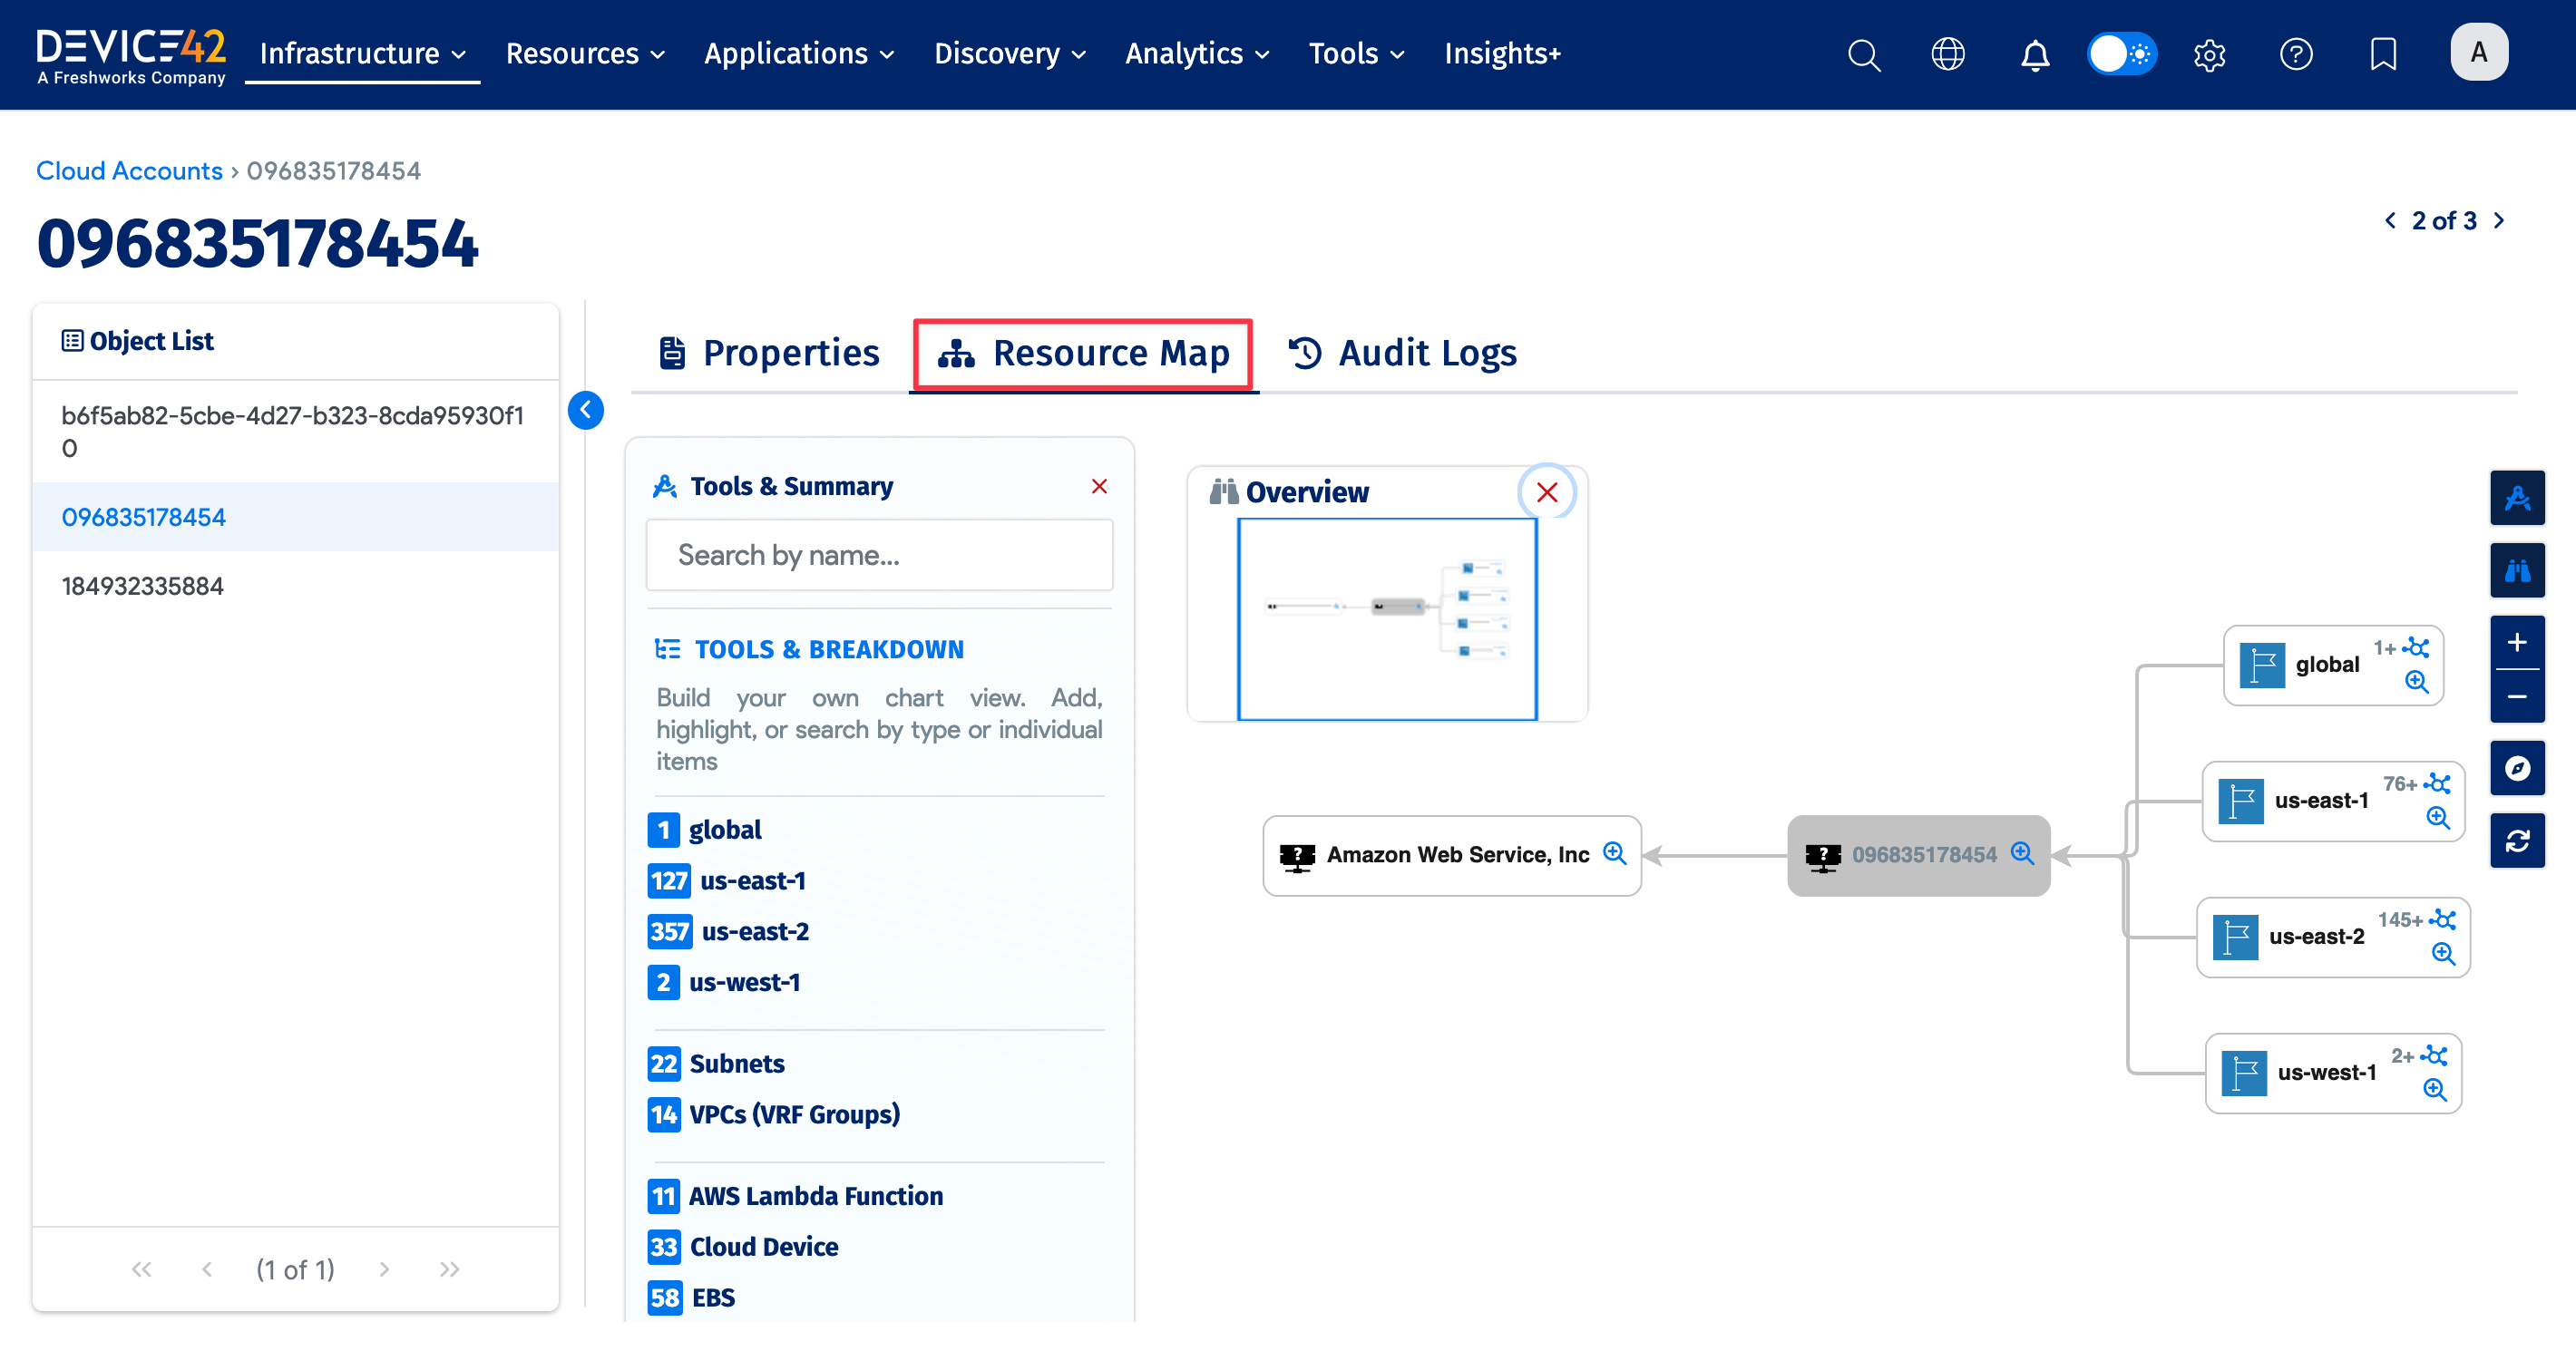Open the Properties tab
This screenshot has height=1351, width=2576.
pos(769,353)
